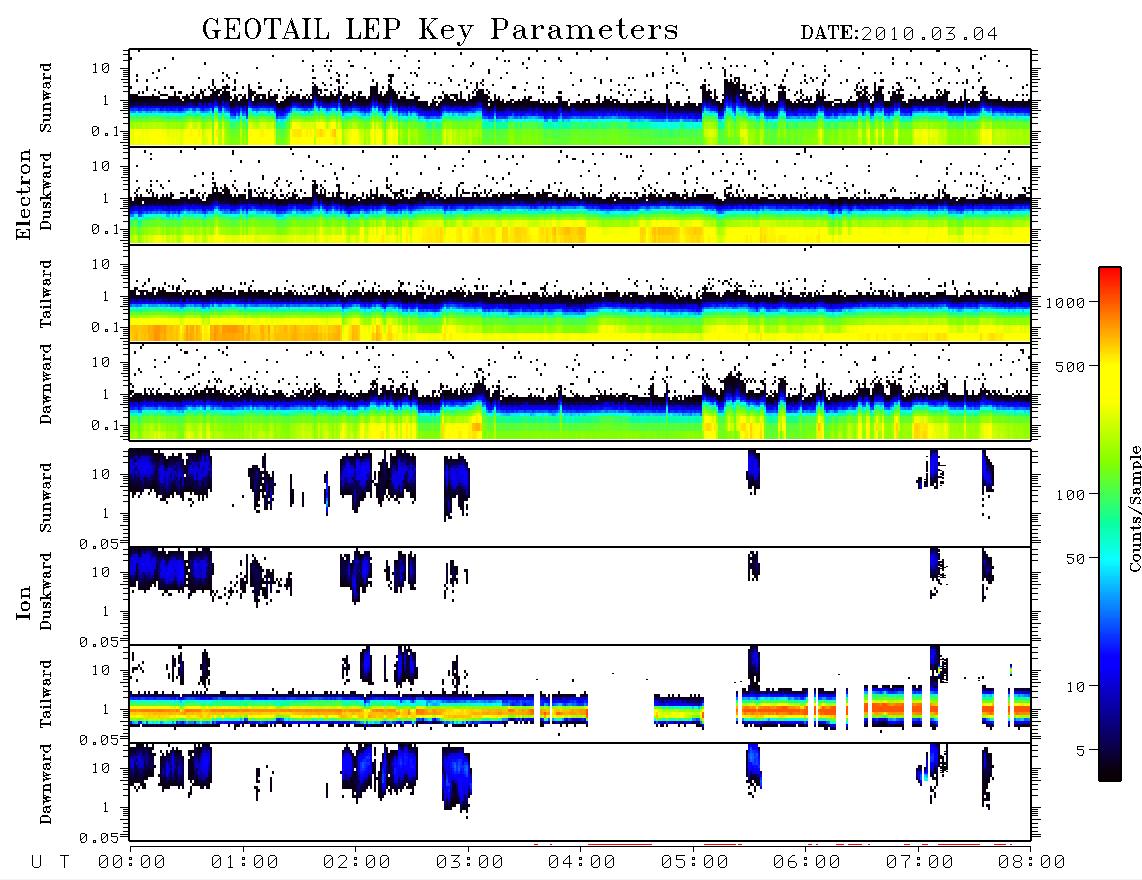The height and width of the screenshot is (880, 1142).
Task: Click the '500' colorbar tick value
Action: pos(1071,366)
